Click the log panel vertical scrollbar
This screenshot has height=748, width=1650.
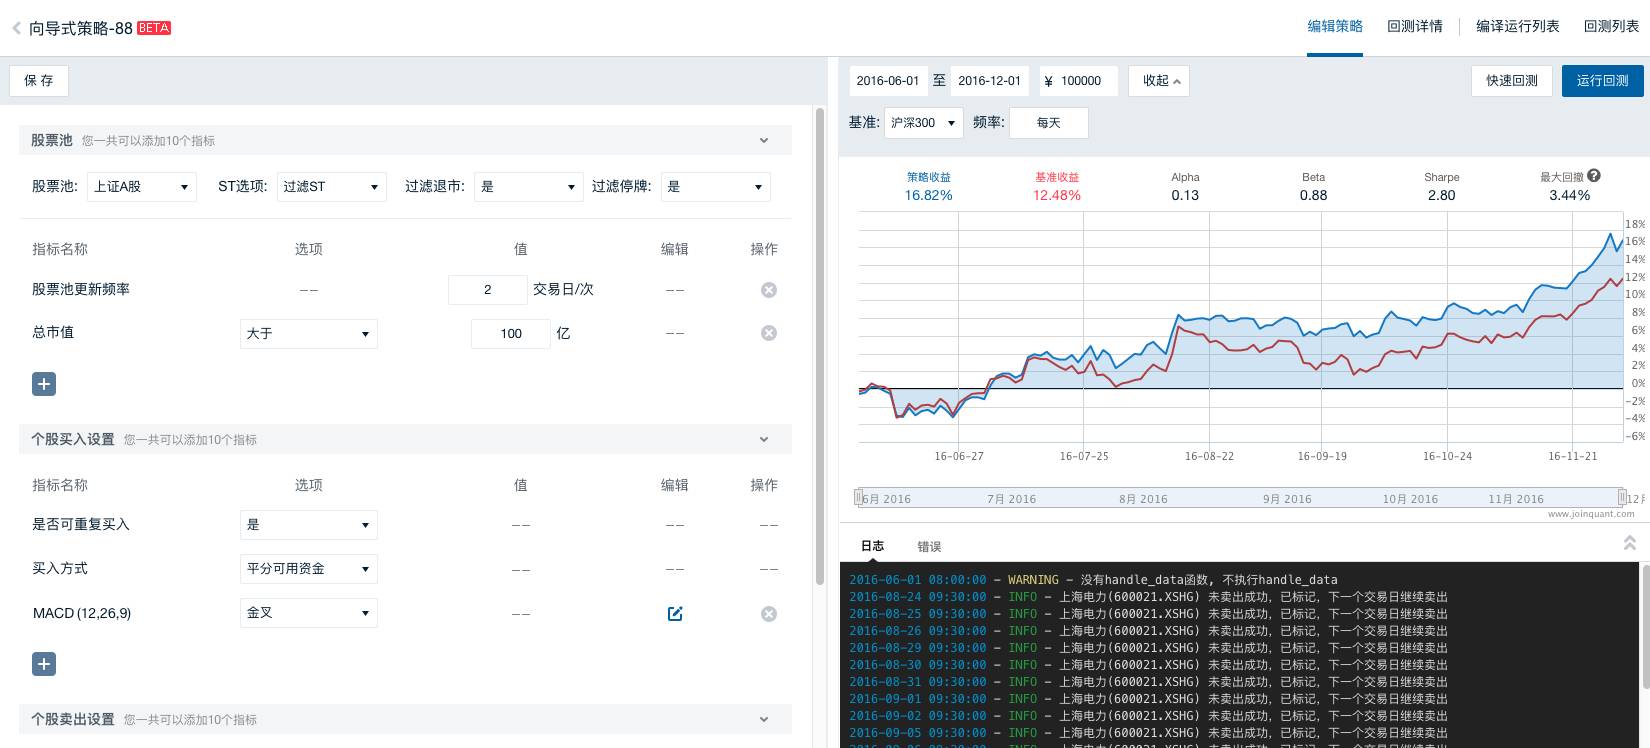click(x=1645, y=626)
